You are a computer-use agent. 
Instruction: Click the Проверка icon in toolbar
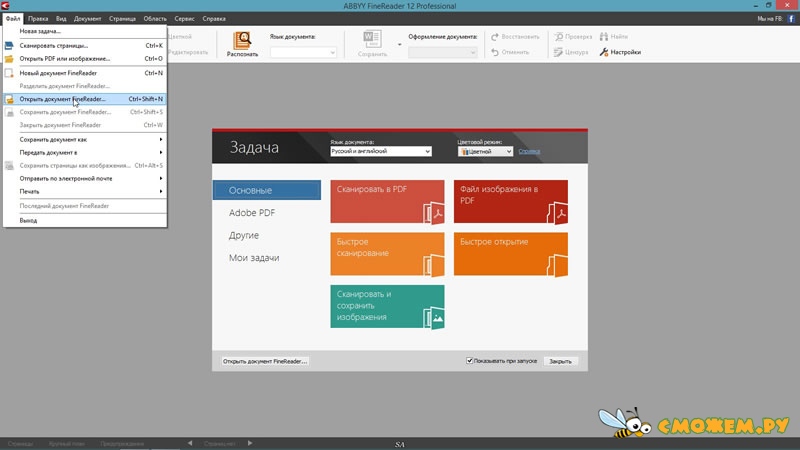559,37
